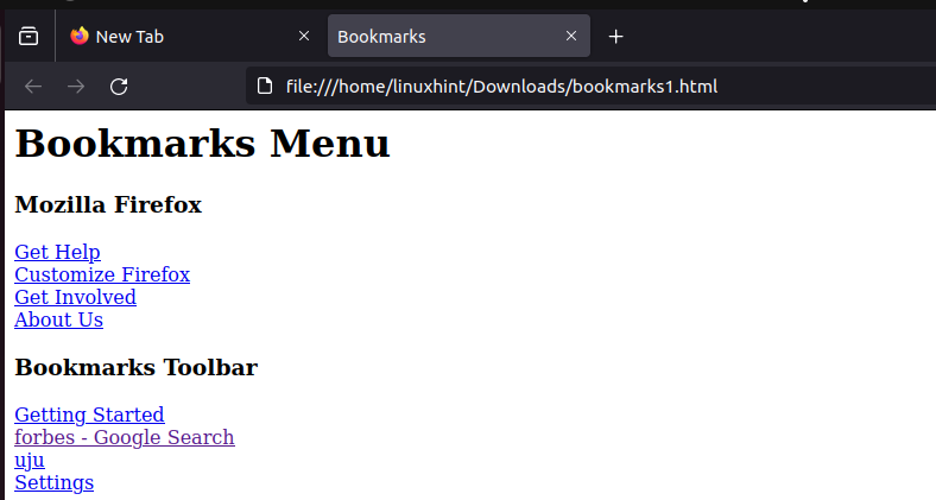Image resolution: width=936 pixels, height=500 pixels.
Task: Go forward one page
Action: click(76, 87)
